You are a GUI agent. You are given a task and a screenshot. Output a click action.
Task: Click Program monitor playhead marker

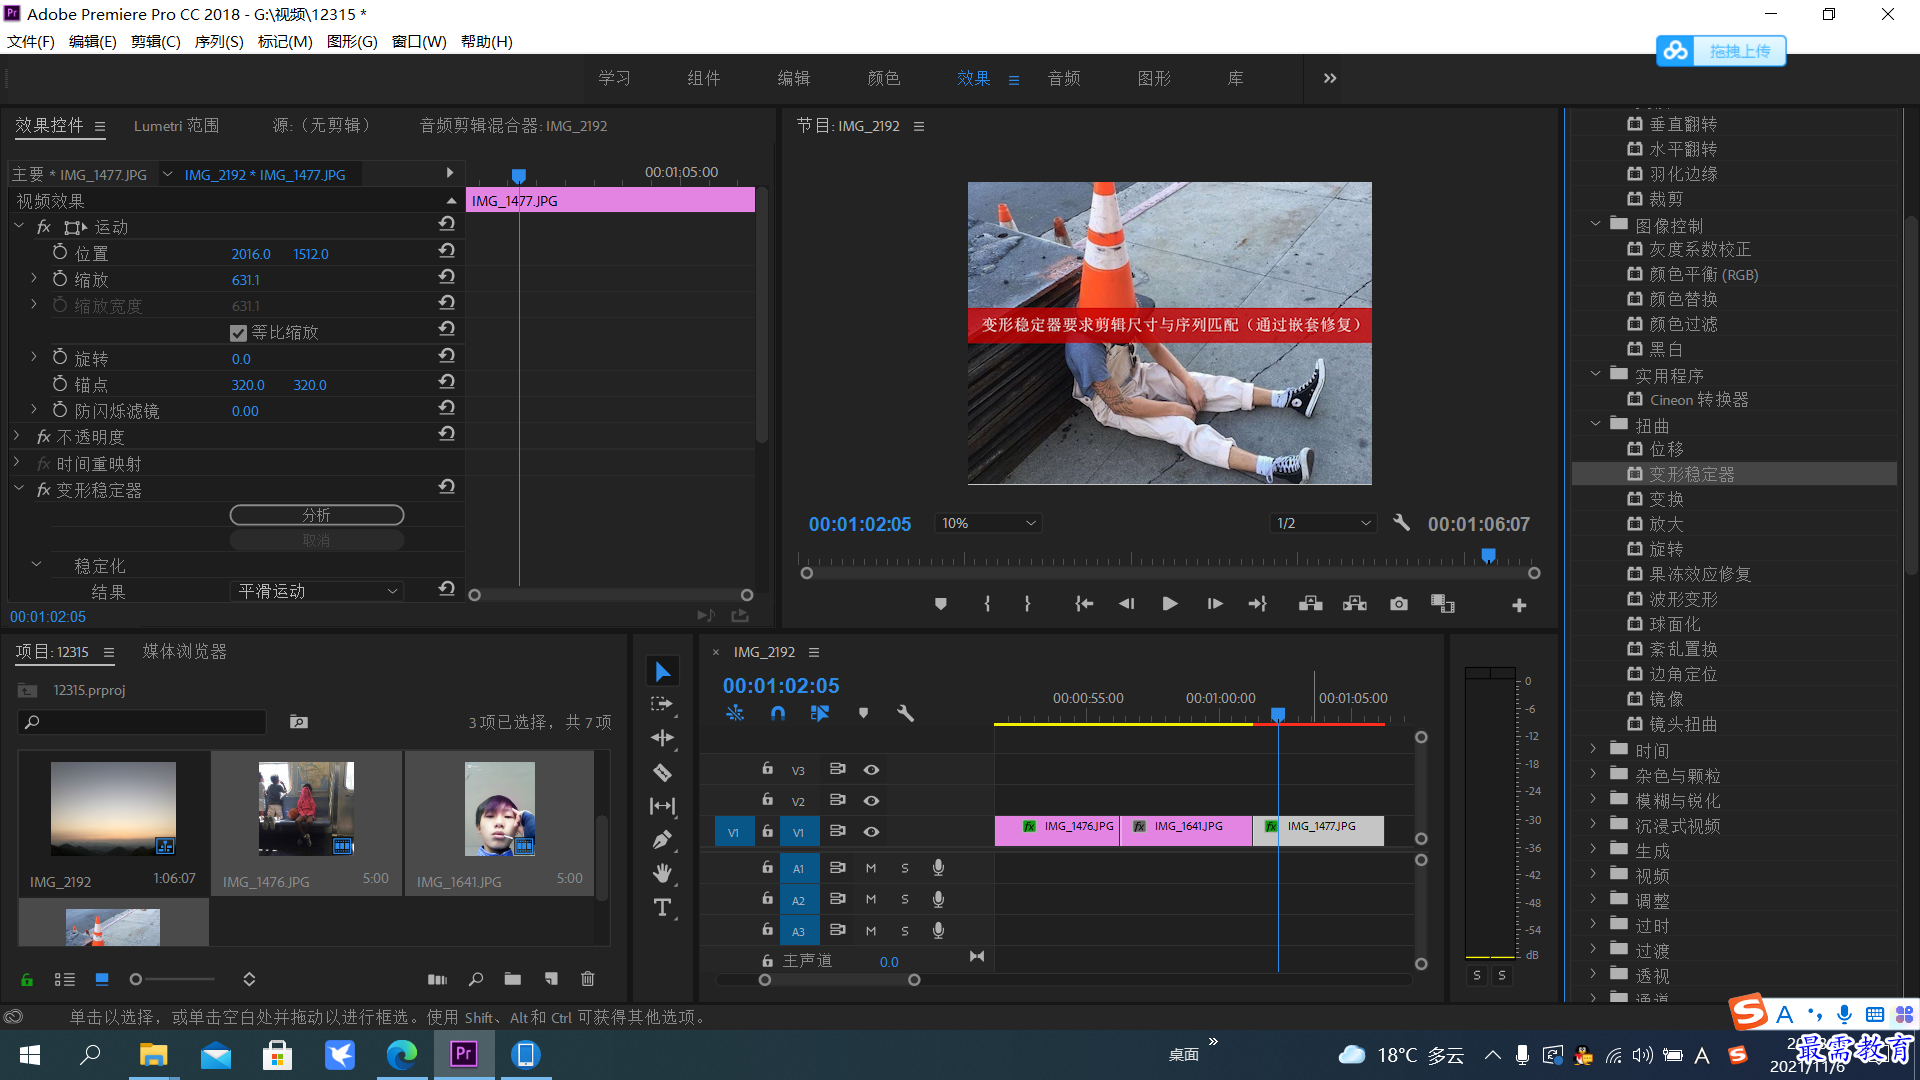point(1488,555)
